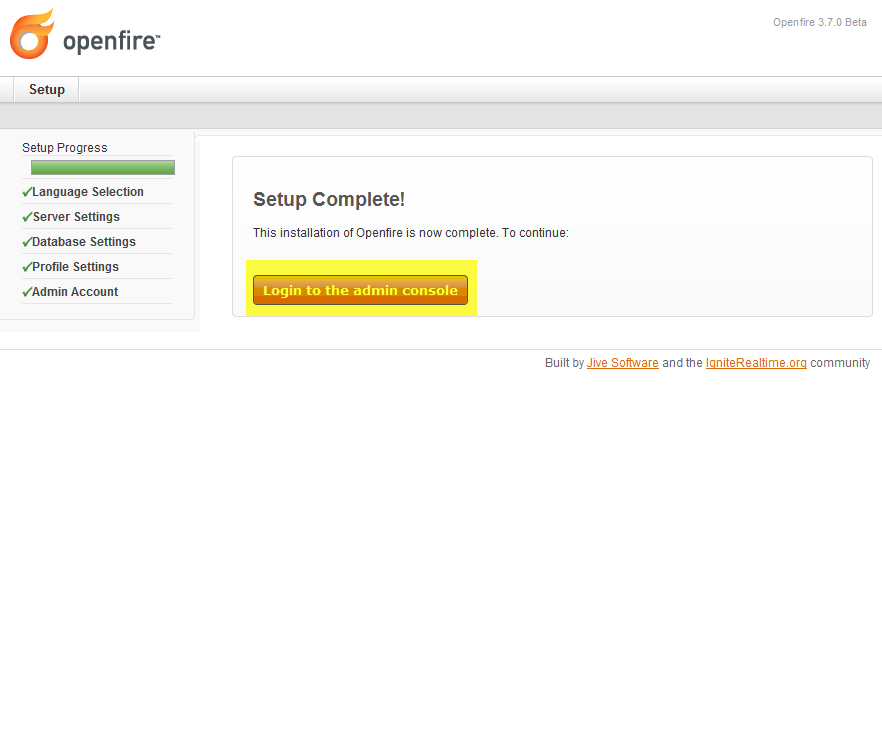Select the Profile Settings step

click(75, 267)
